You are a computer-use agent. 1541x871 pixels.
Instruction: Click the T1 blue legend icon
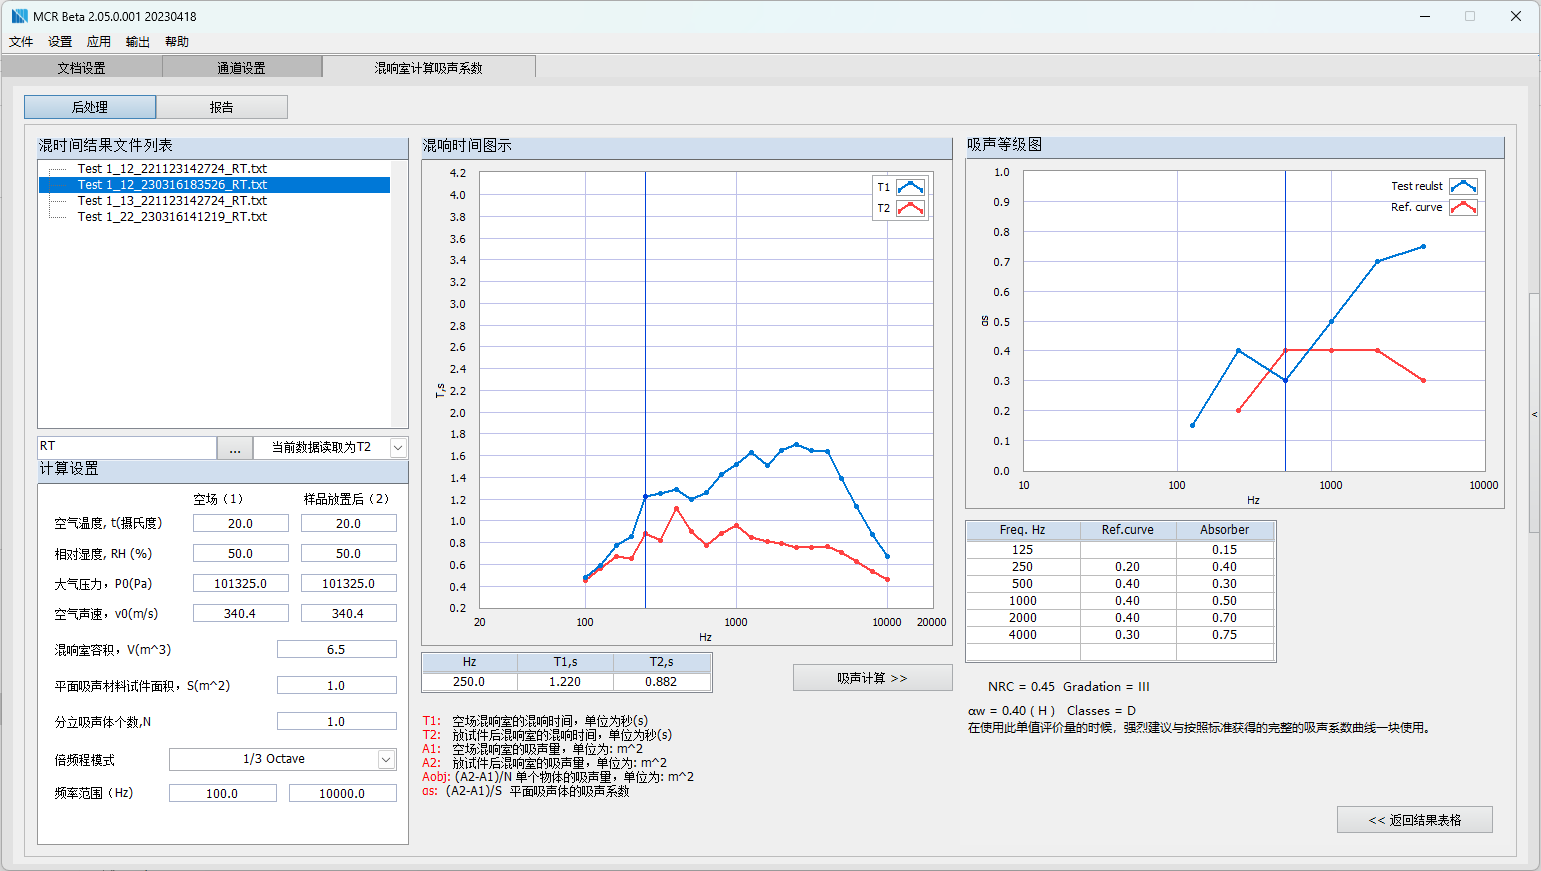(910, 187)
